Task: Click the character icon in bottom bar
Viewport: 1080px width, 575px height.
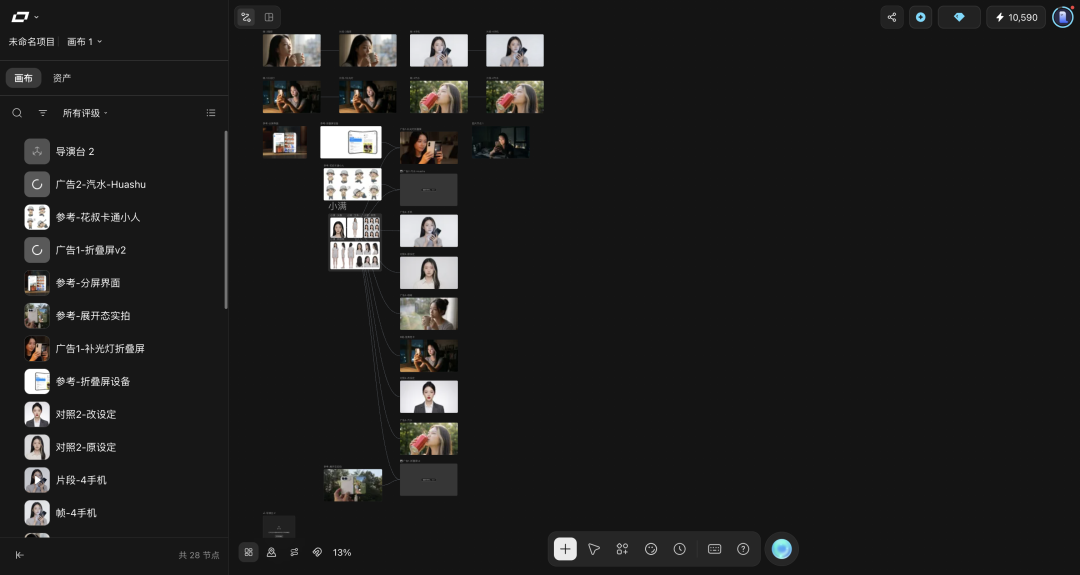Action: [271, 552]
